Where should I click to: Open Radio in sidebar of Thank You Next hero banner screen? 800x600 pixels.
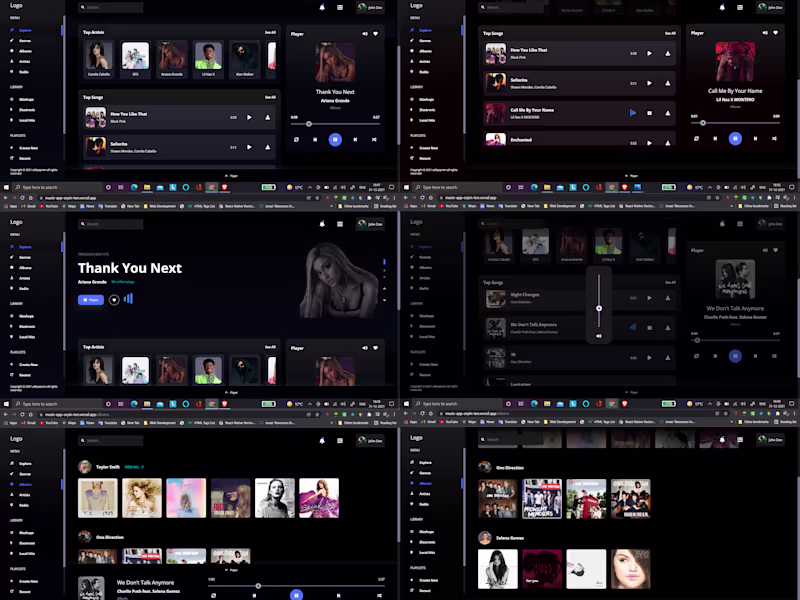(24, 289)
